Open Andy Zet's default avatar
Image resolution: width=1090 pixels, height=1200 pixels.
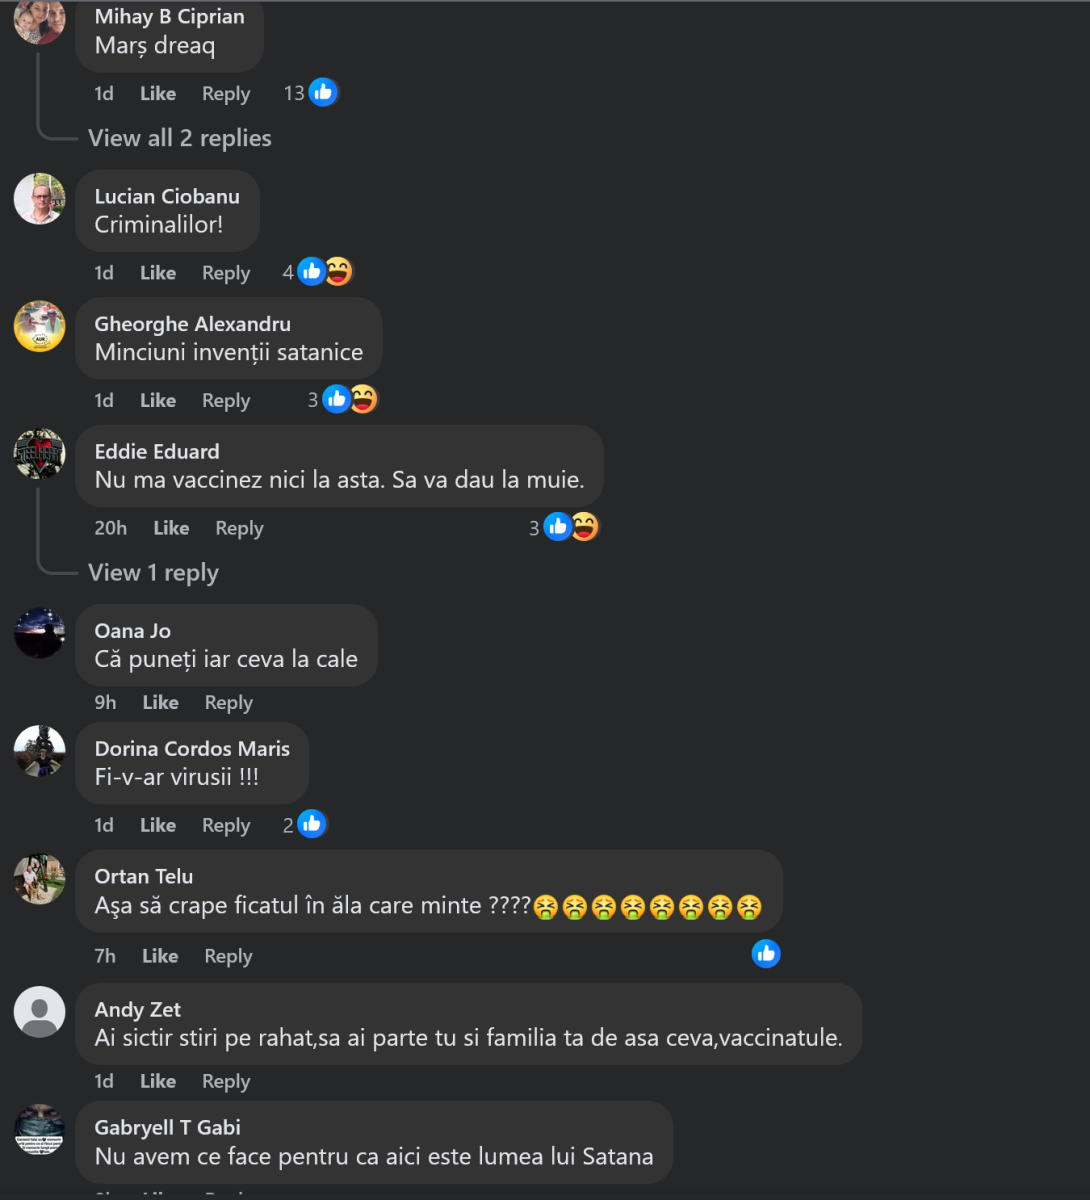[40, 1012]
